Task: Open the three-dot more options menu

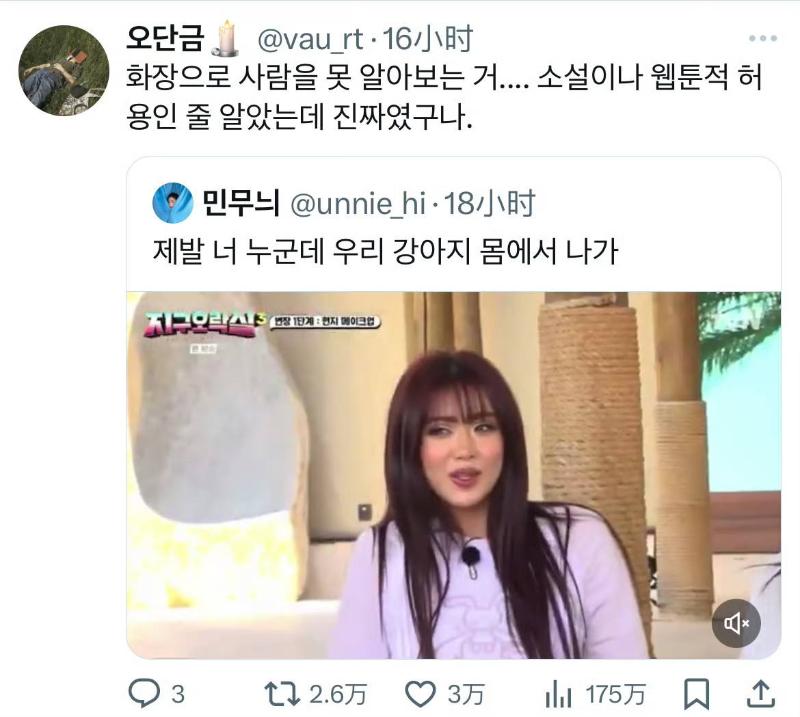Action: point(763,38)
